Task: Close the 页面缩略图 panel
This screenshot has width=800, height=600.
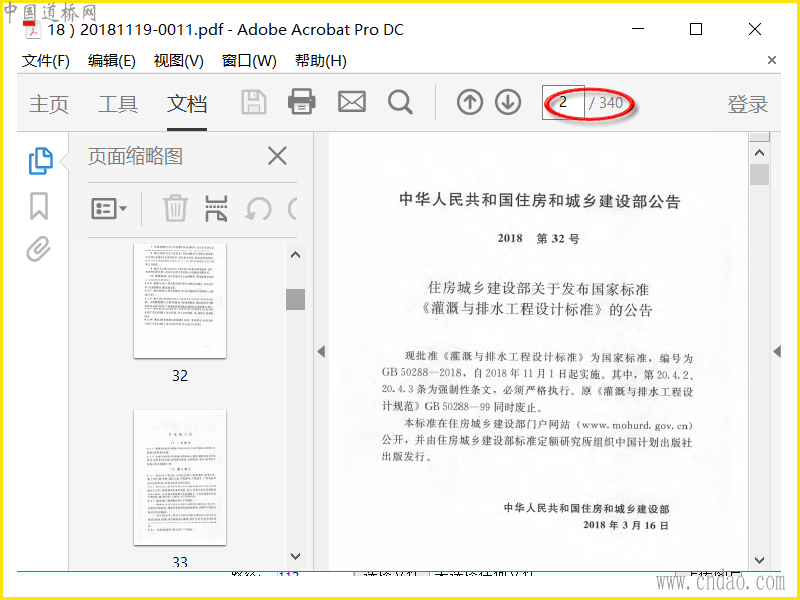Action: click(x=277, y=156)
